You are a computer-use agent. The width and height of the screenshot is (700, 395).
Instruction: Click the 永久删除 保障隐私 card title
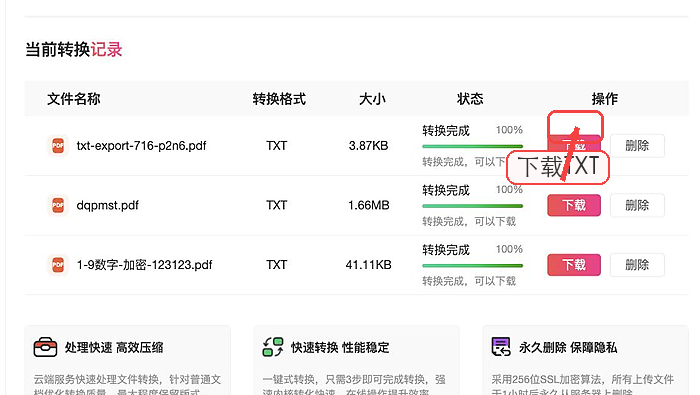point(568,347)
